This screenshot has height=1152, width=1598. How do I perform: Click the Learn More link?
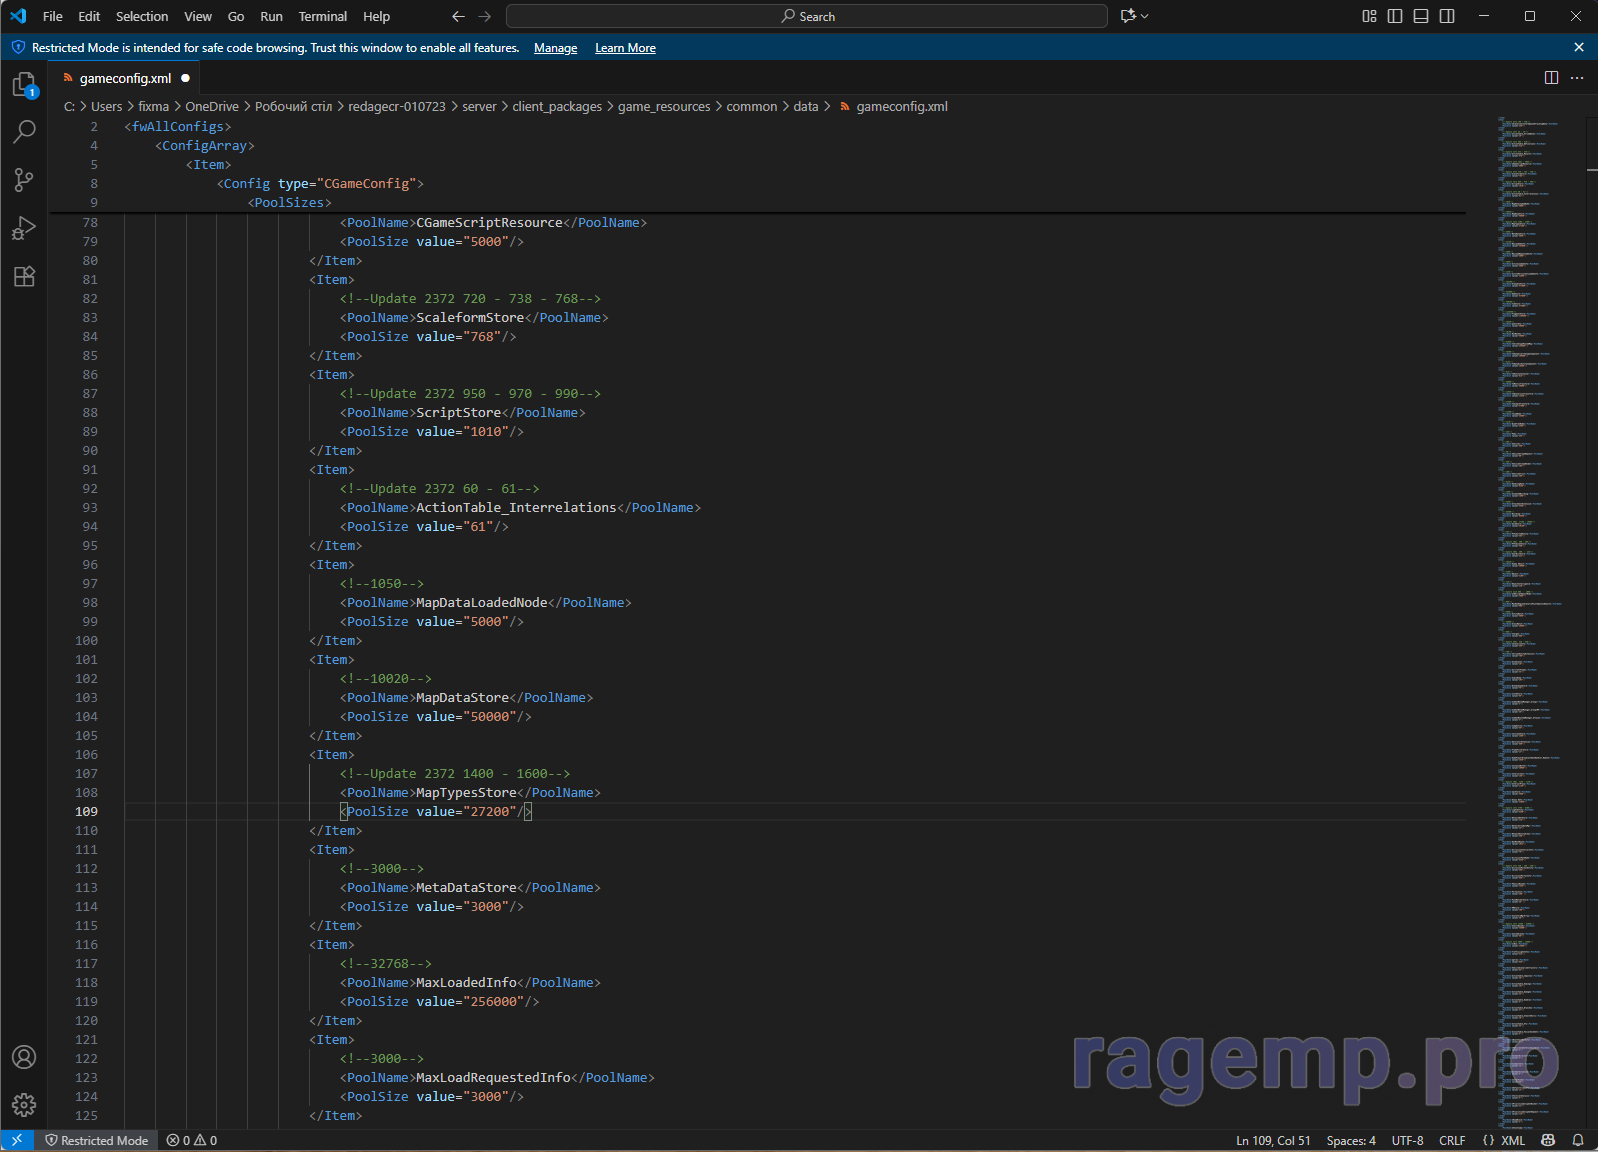[x=625, y=48]
